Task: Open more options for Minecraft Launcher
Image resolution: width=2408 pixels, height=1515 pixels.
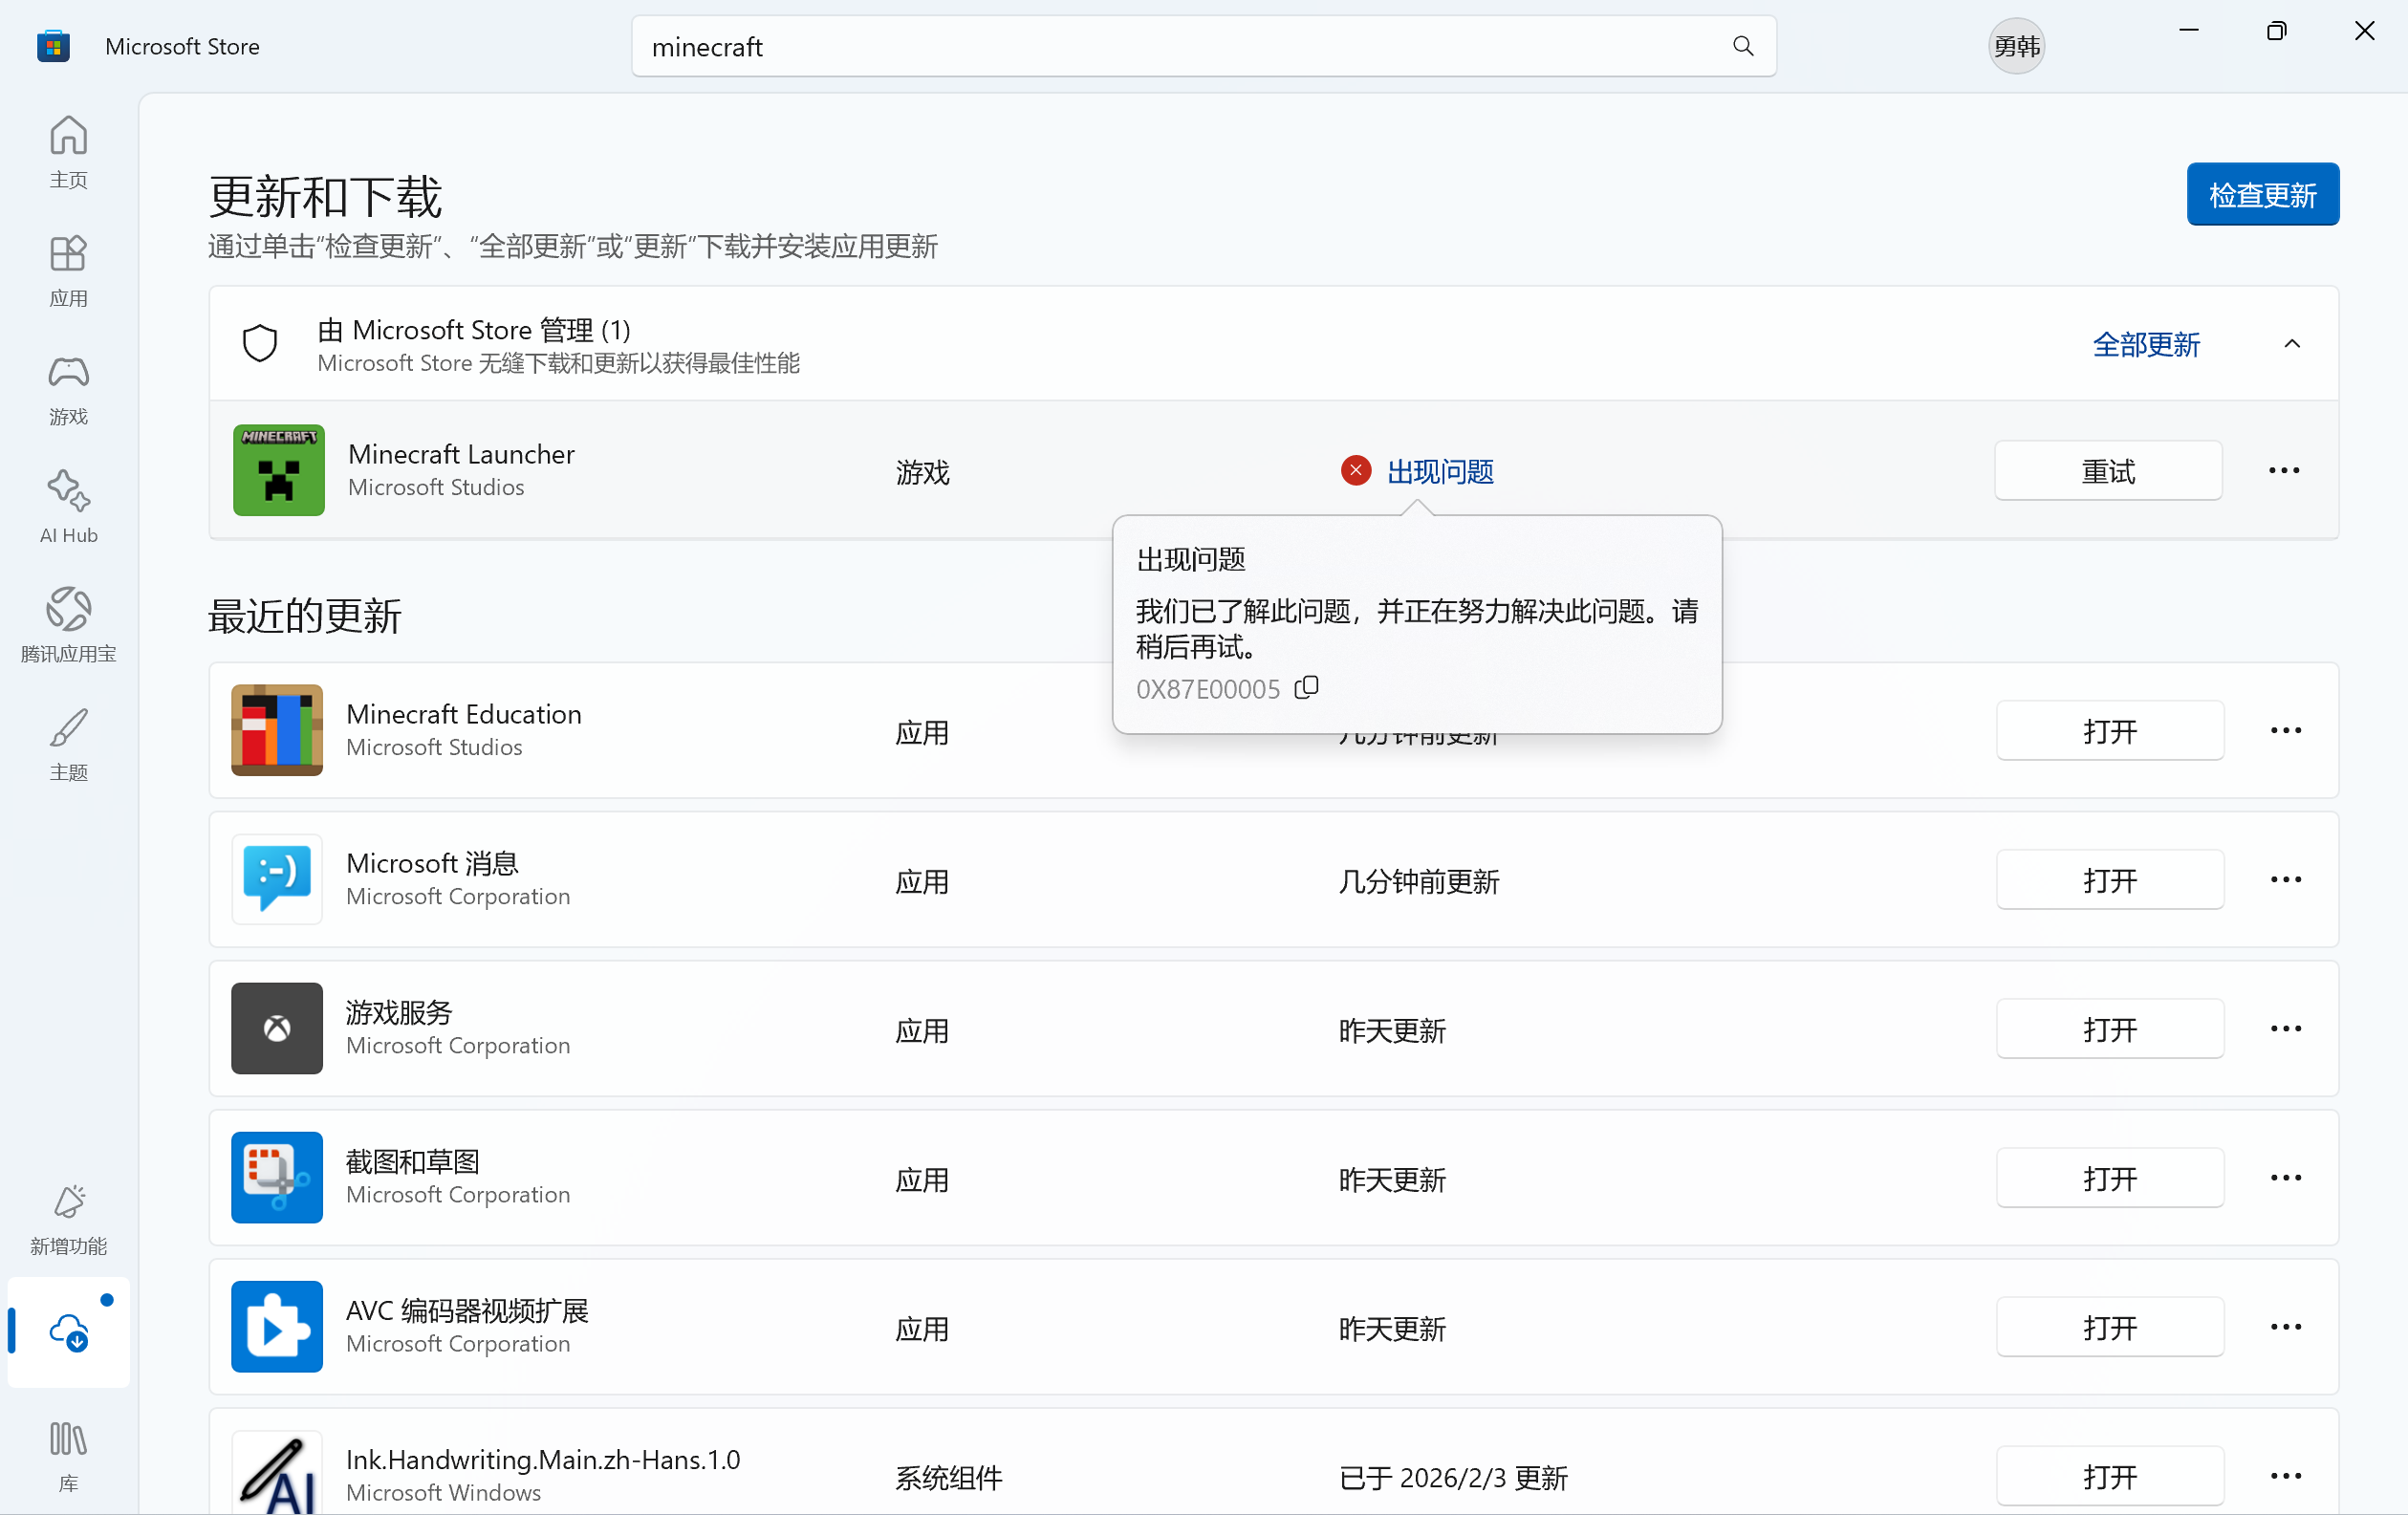Action: pyautogui.click(x=2283, y=470)
